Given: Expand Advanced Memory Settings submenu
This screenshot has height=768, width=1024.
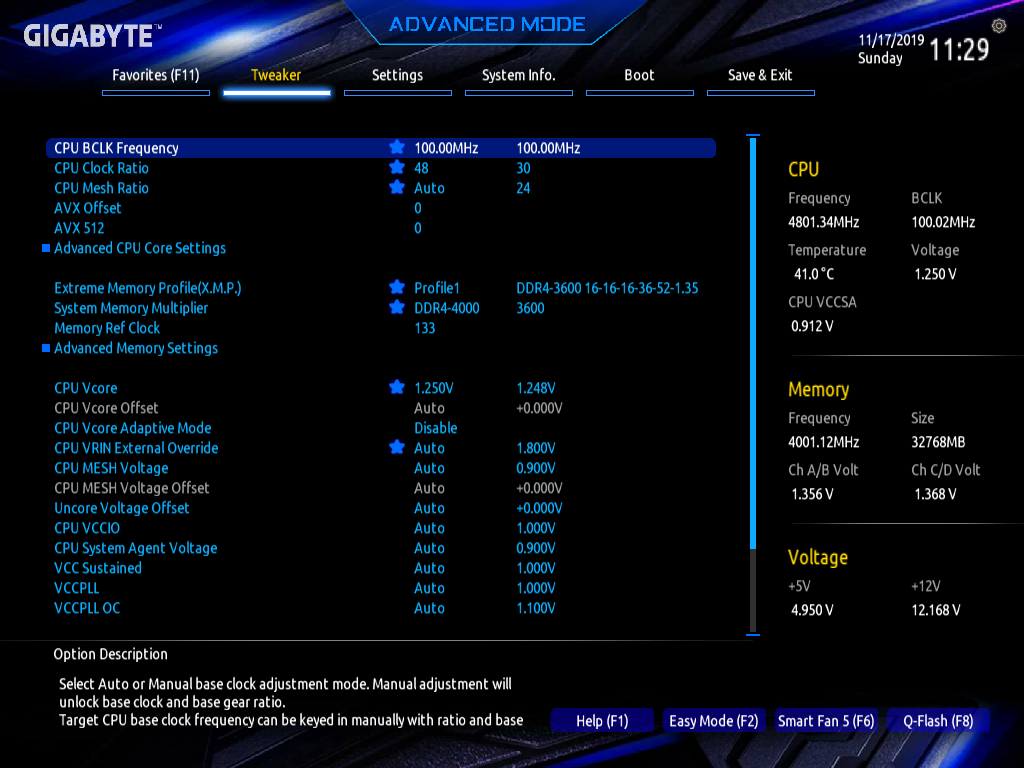Looking at the screenshot, I should pyautogui.click(x=136, y=348).
